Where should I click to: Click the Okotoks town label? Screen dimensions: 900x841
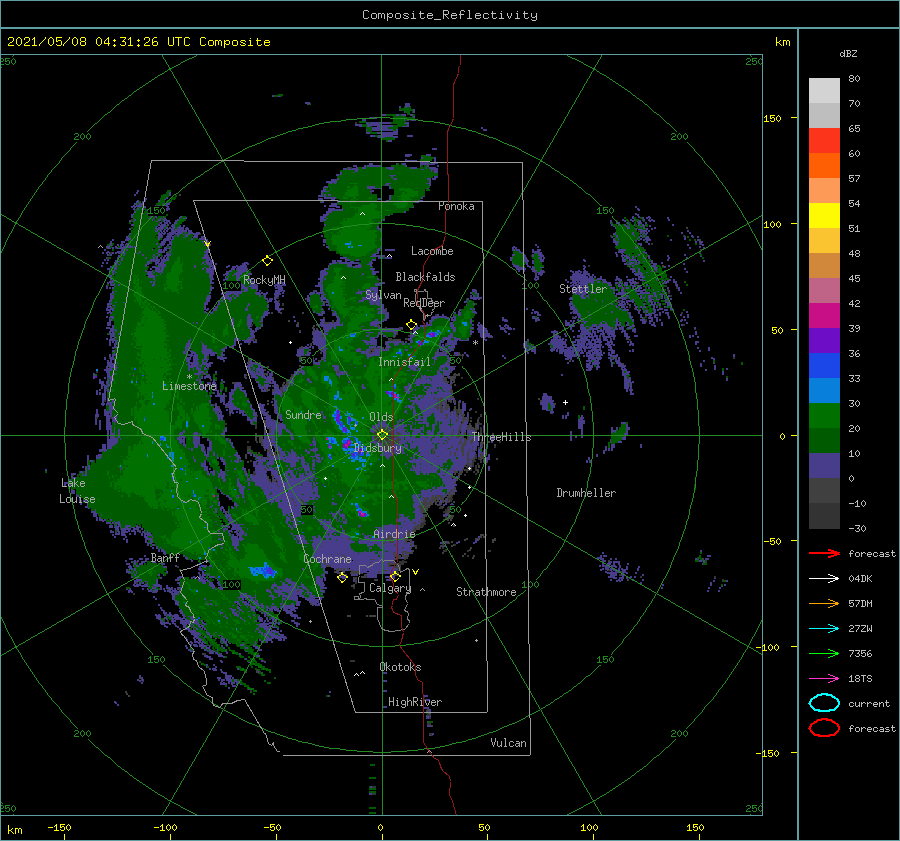pos(400,667)
